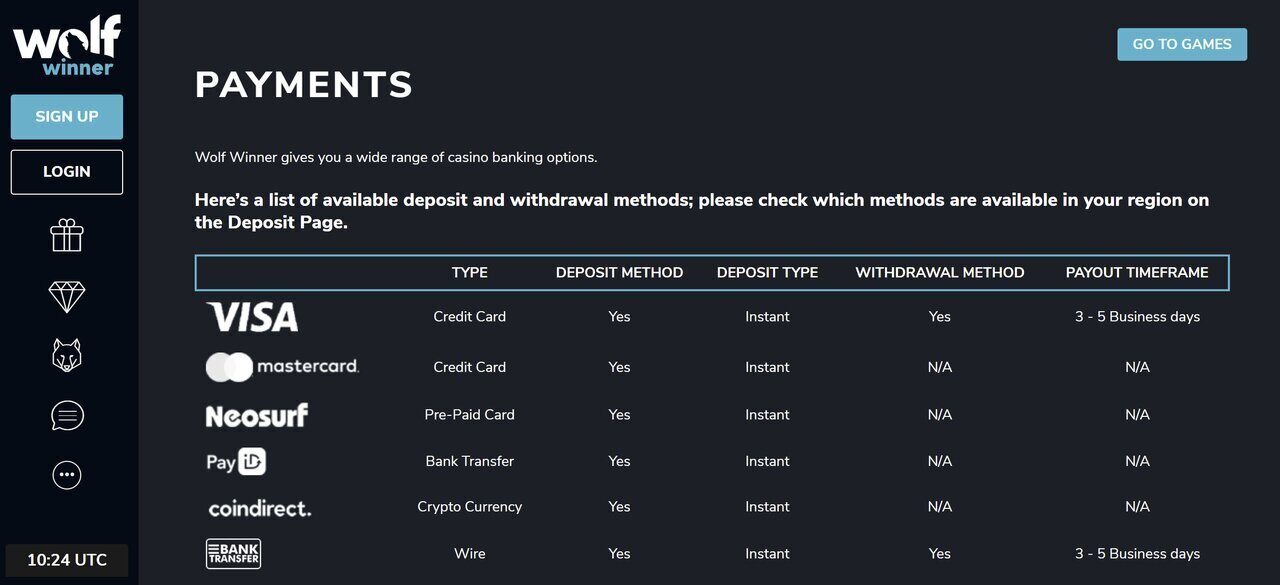Open the three-dots more menu icon
This screenshot has height=585, width=1280.
coord(67,475)
